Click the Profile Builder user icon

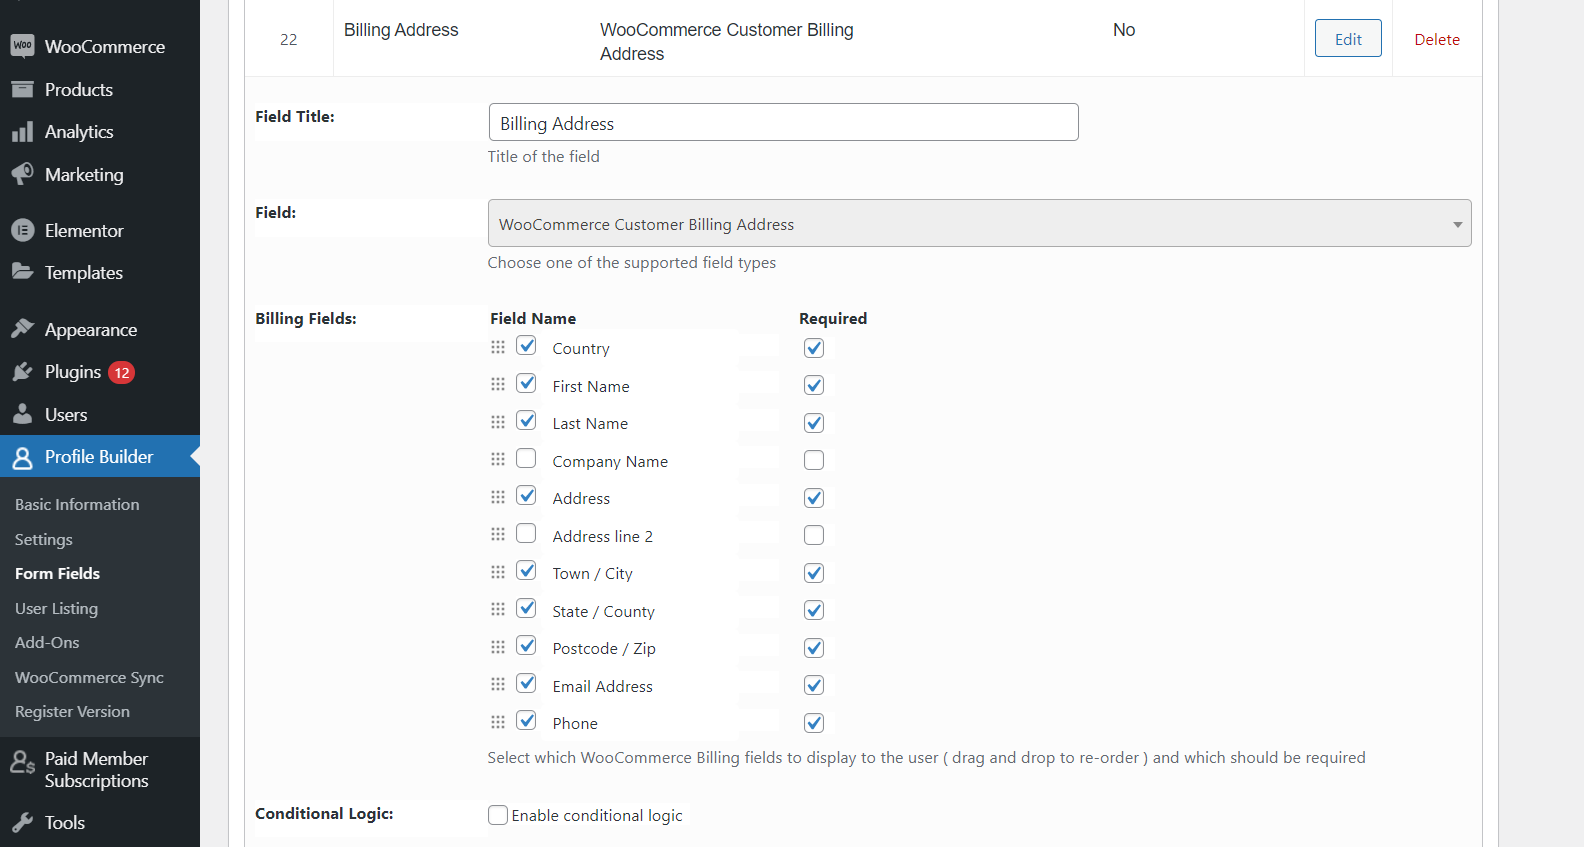[x=22, y=457]
